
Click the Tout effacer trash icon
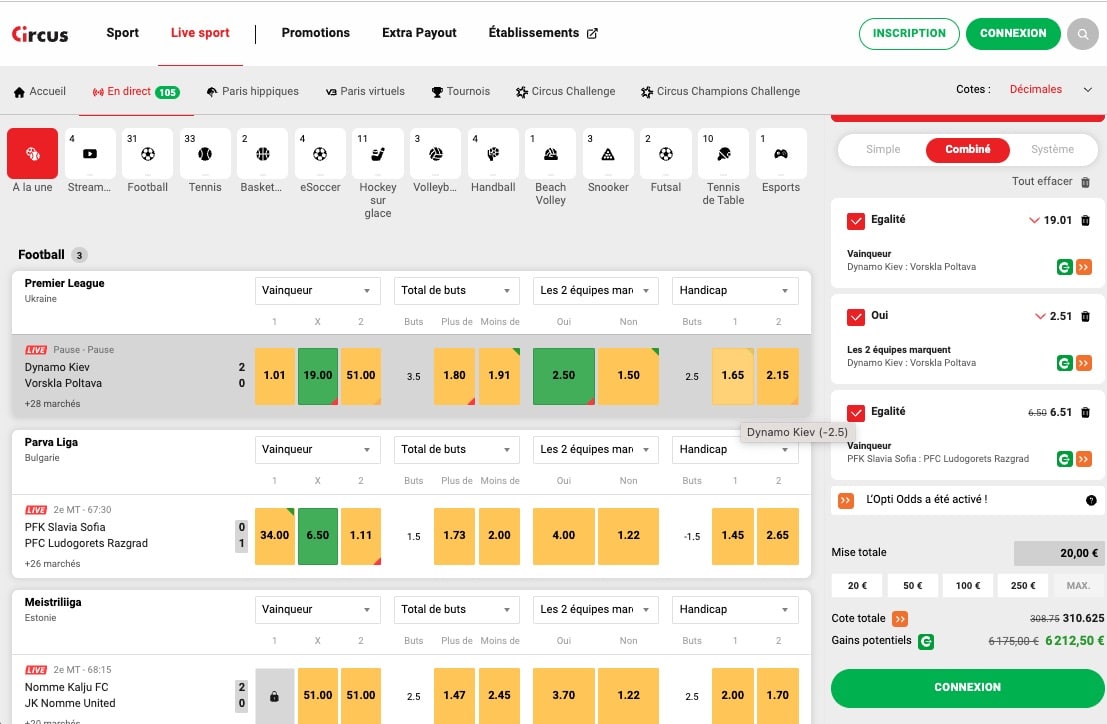[1086, 182]
